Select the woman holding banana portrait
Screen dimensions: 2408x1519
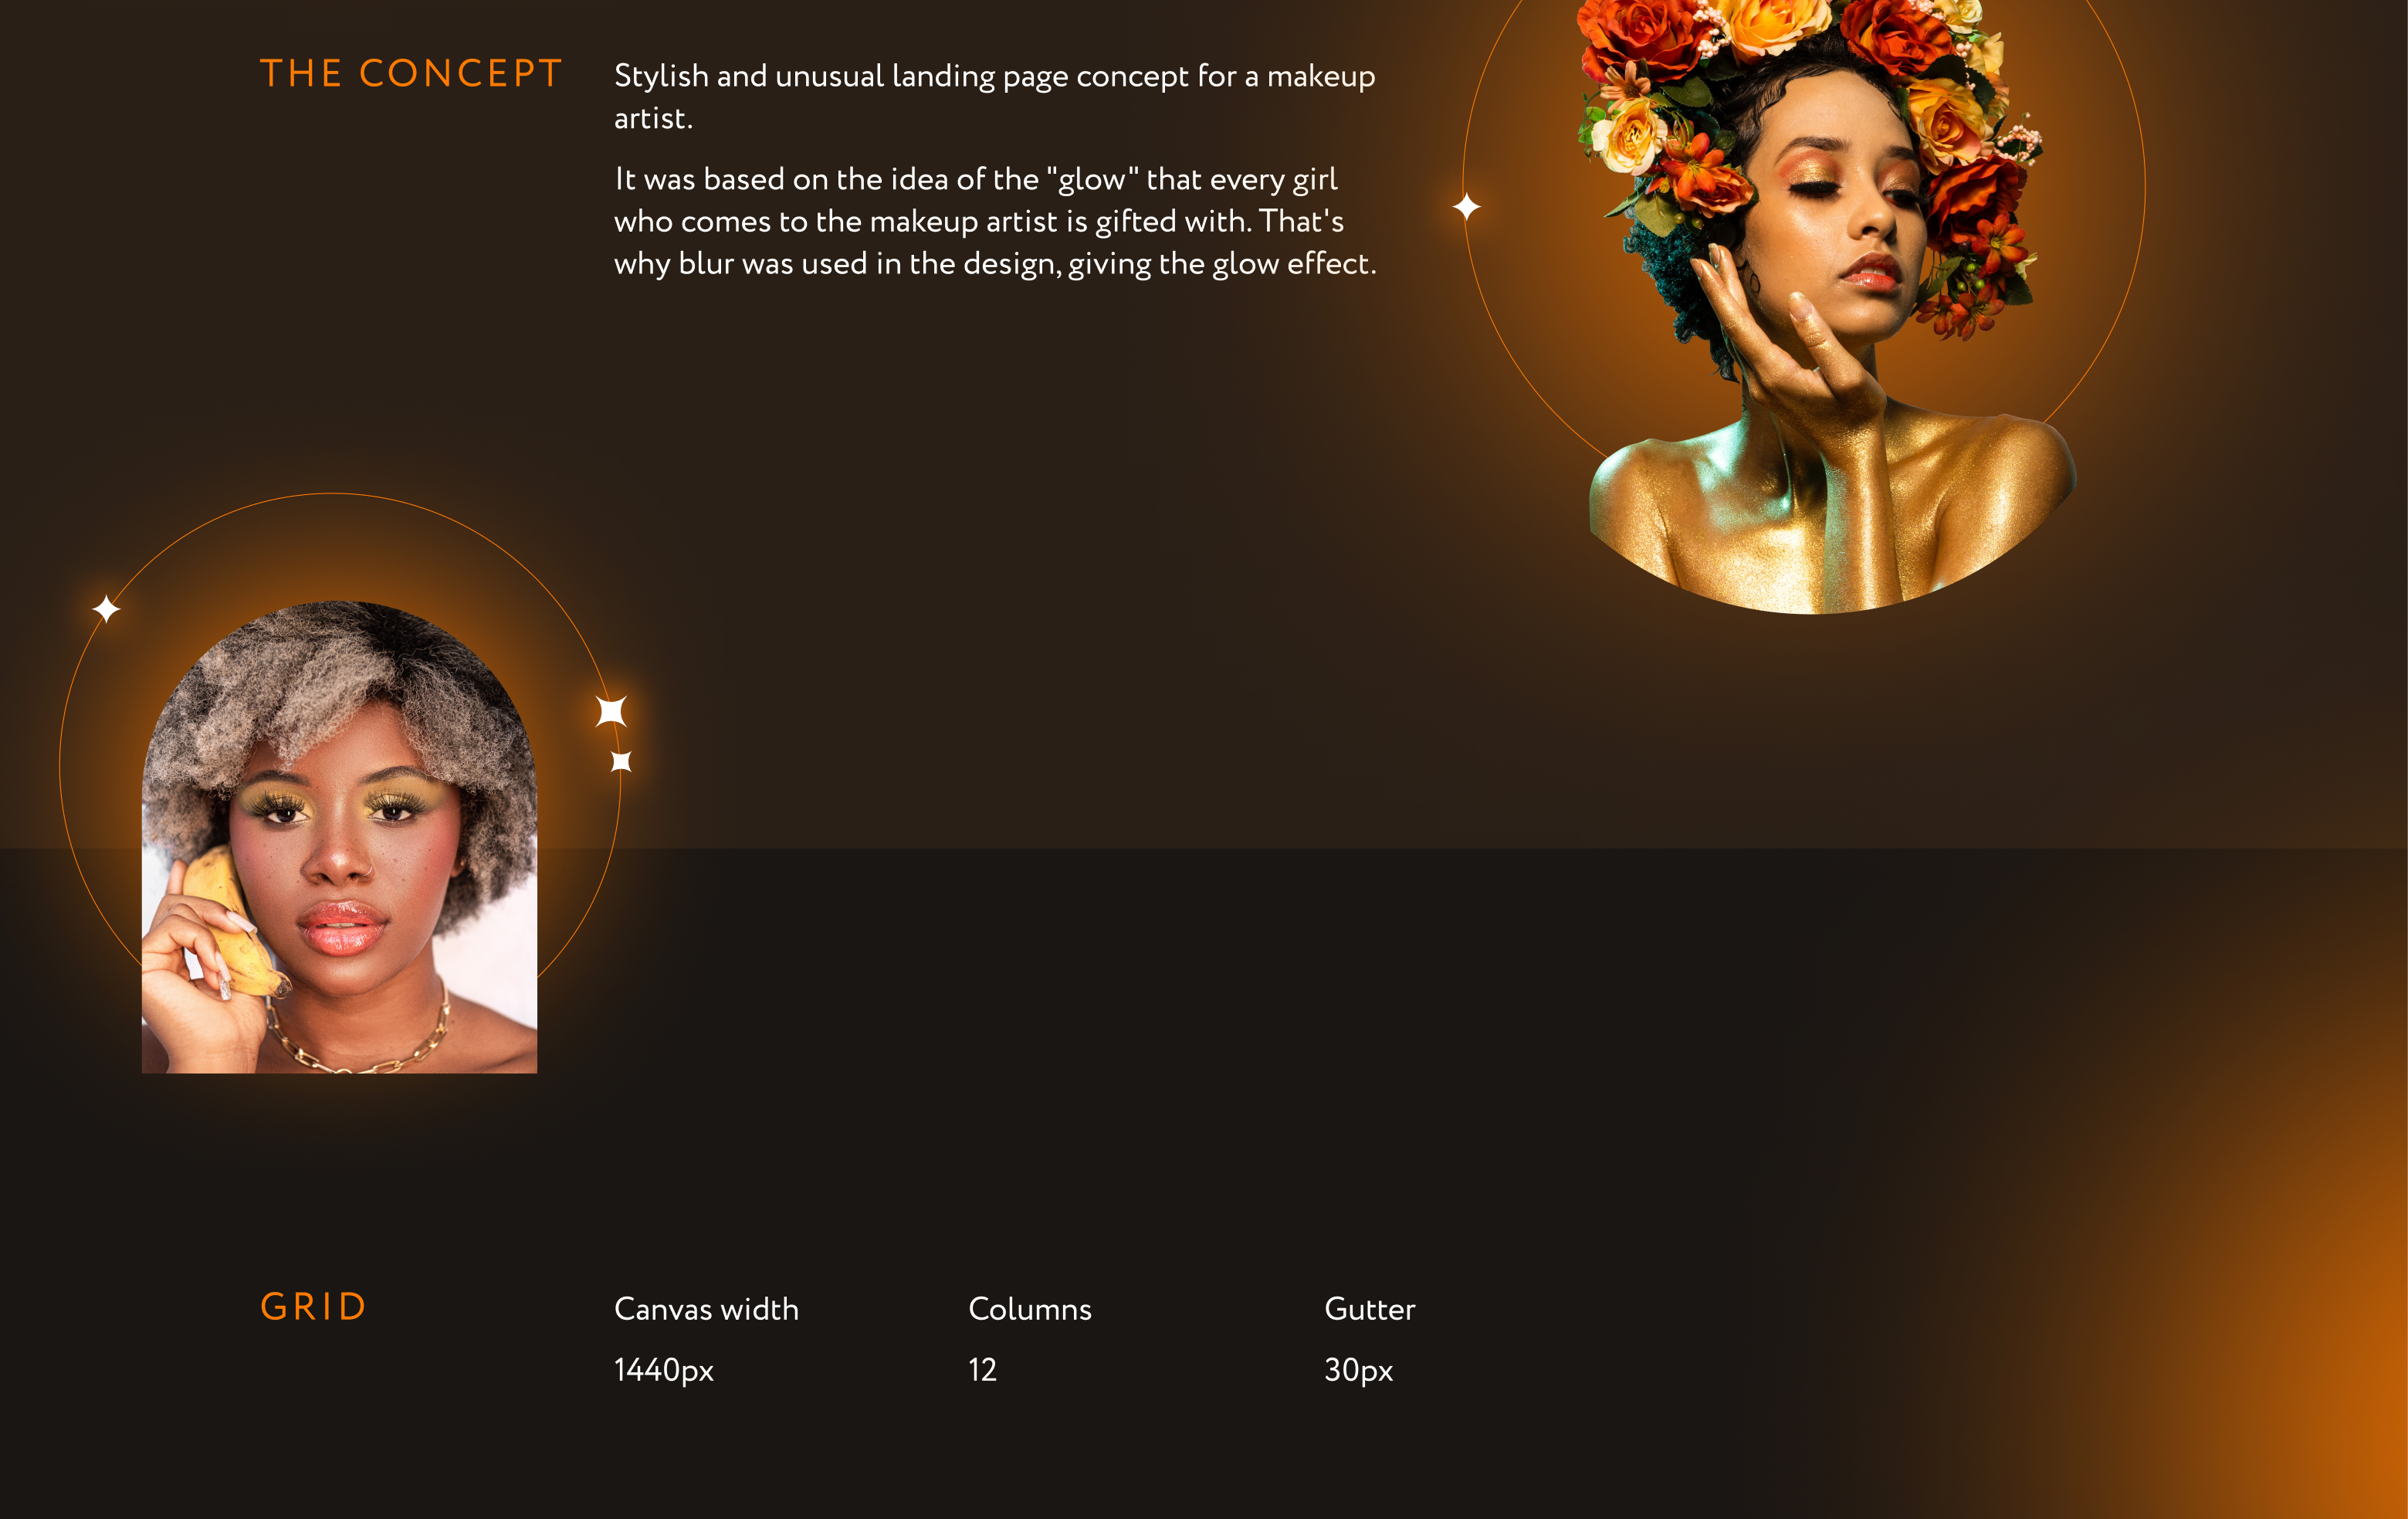pyautogui.click(x=339, y=837)
